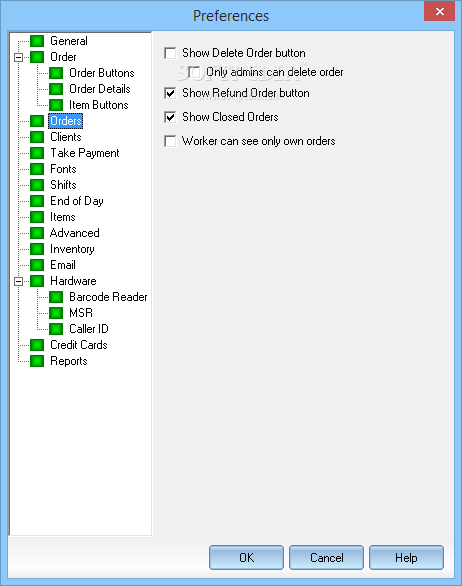Confirm preferences with OK button
Image resolution: width=462 pixels, height=586 pixels.
coord(246,558)
